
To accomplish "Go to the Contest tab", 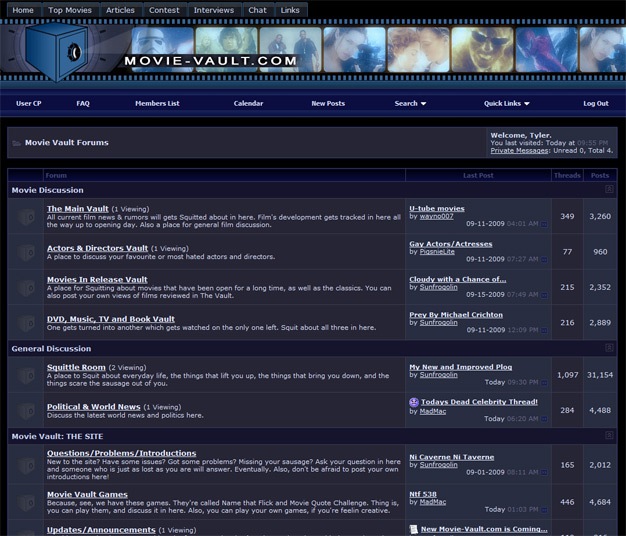I will [x=164, y=10].
